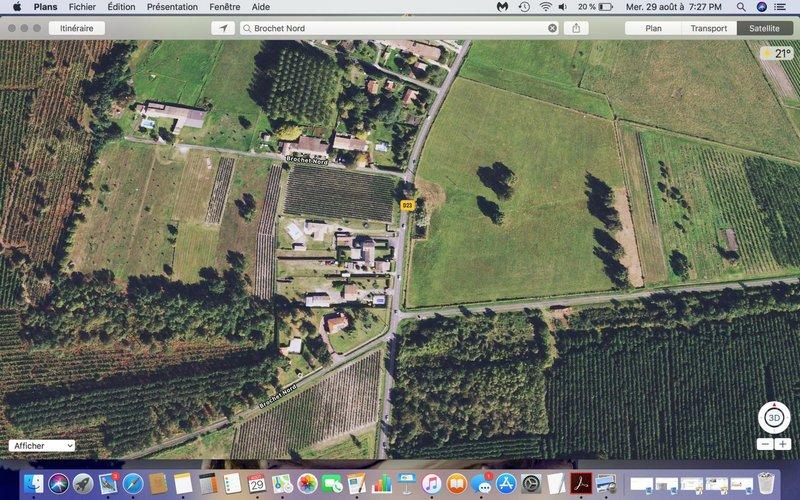Open the Édition menu
This screenshot has width=800, height=500.
(121, 7)
